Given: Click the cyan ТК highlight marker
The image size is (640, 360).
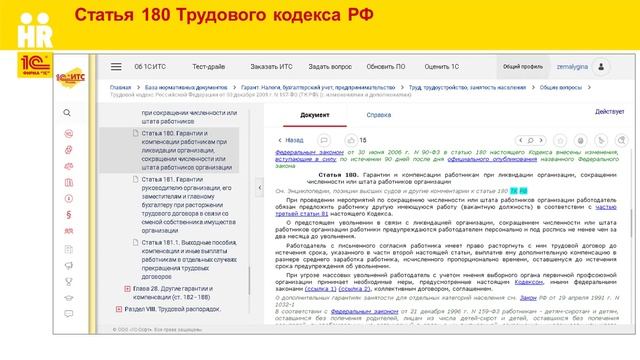Looking at the screenshot, I should pos(514,191).
